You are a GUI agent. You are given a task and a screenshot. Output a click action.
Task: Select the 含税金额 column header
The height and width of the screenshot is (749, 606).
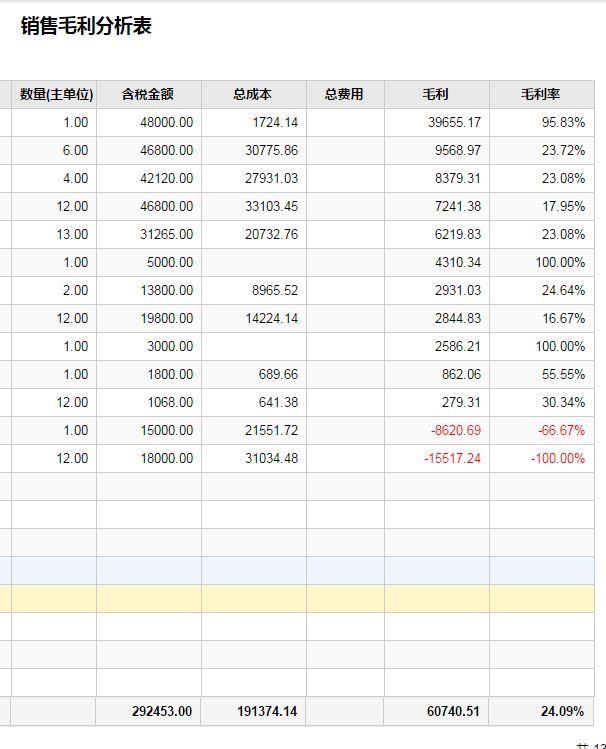coord(149,95)
